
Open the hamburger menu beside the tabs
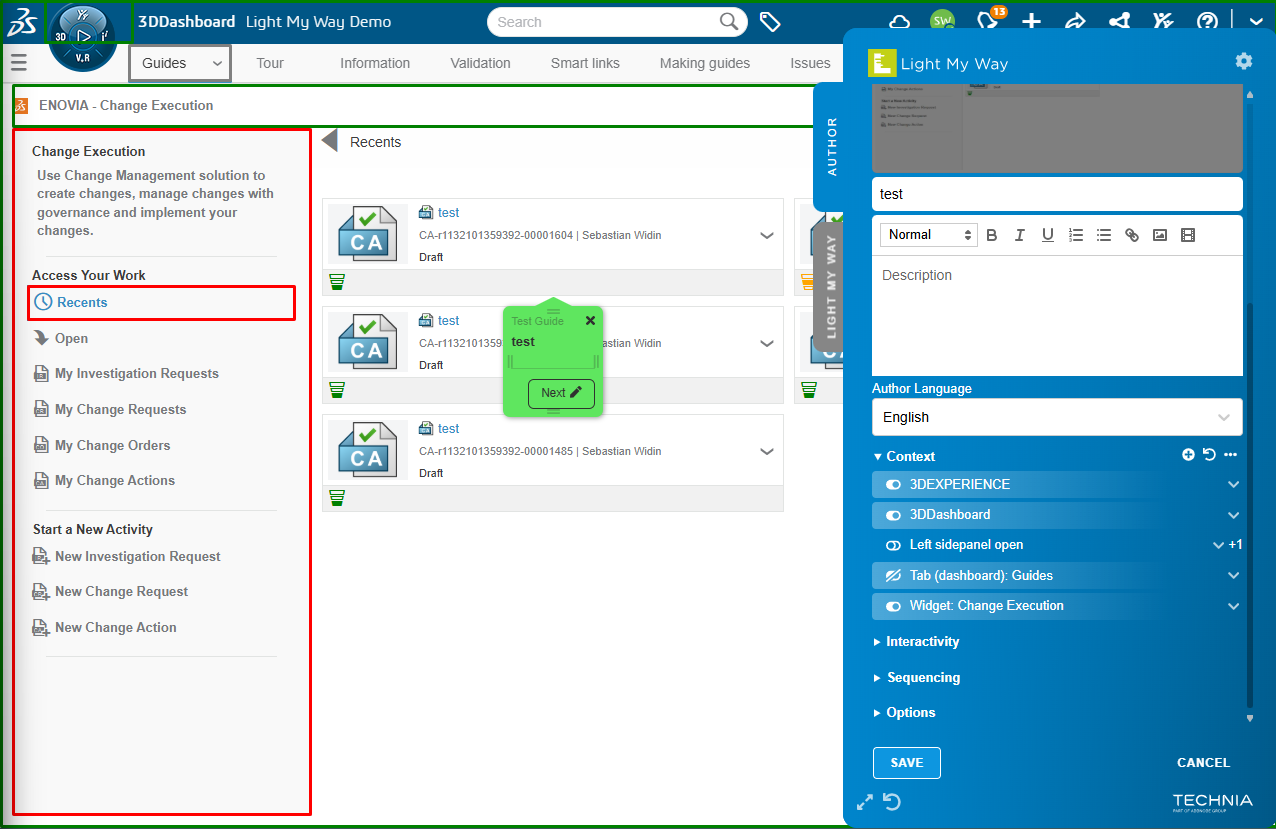[18, 63]
